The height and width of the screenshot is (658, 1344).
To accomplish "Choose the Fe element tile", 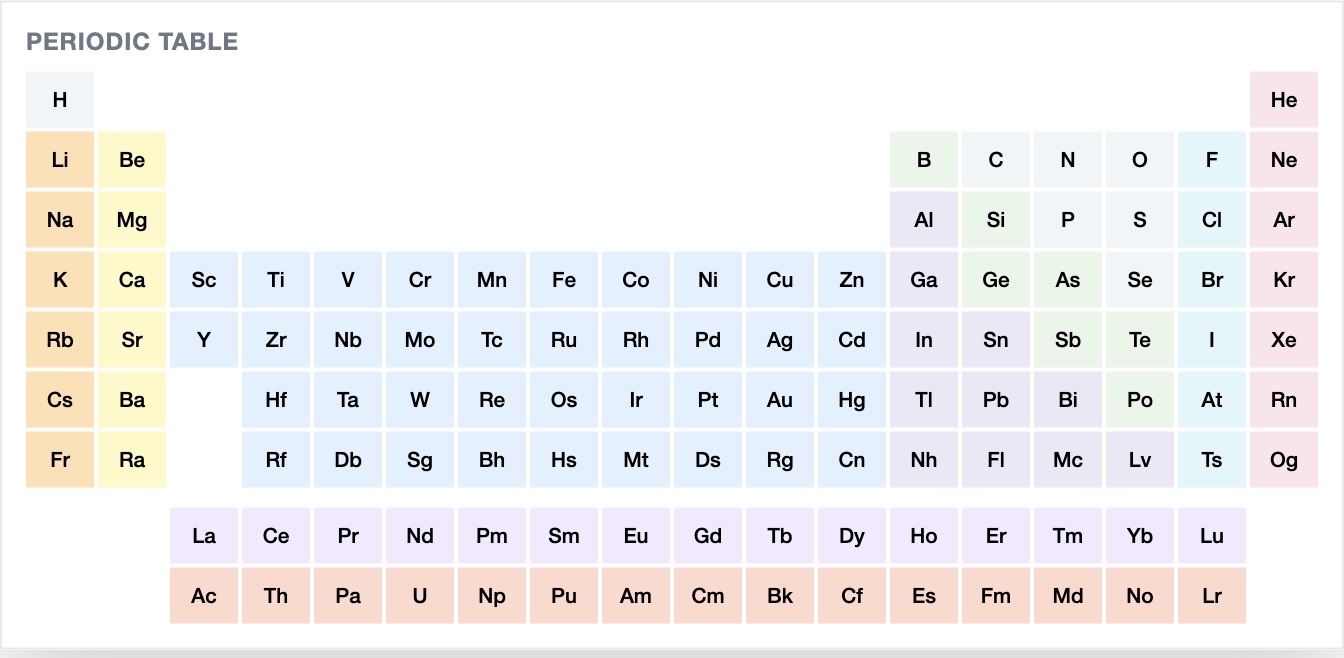I will (564, 280).
